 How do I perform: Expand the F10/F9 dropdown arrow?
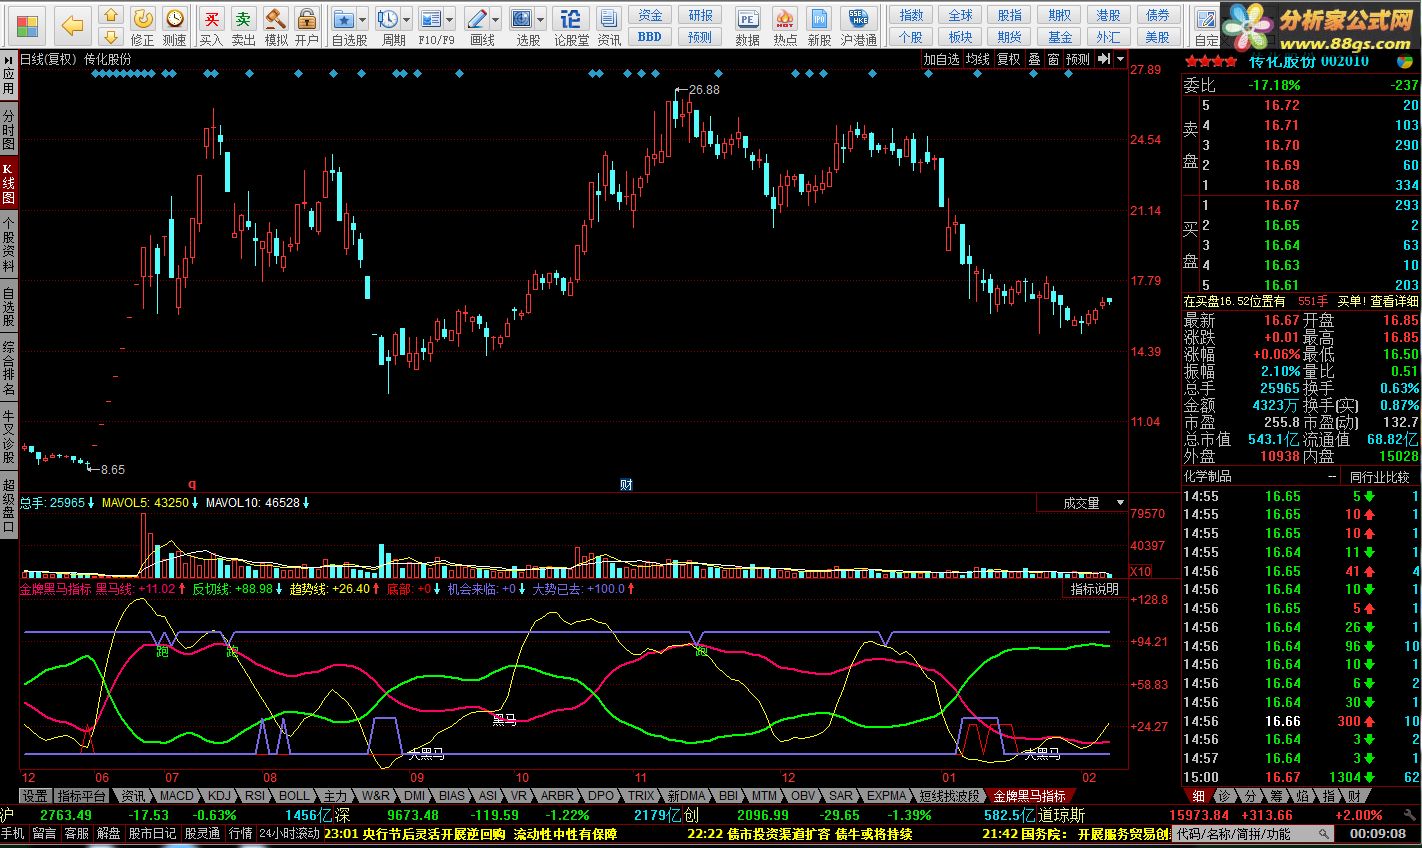451,19
